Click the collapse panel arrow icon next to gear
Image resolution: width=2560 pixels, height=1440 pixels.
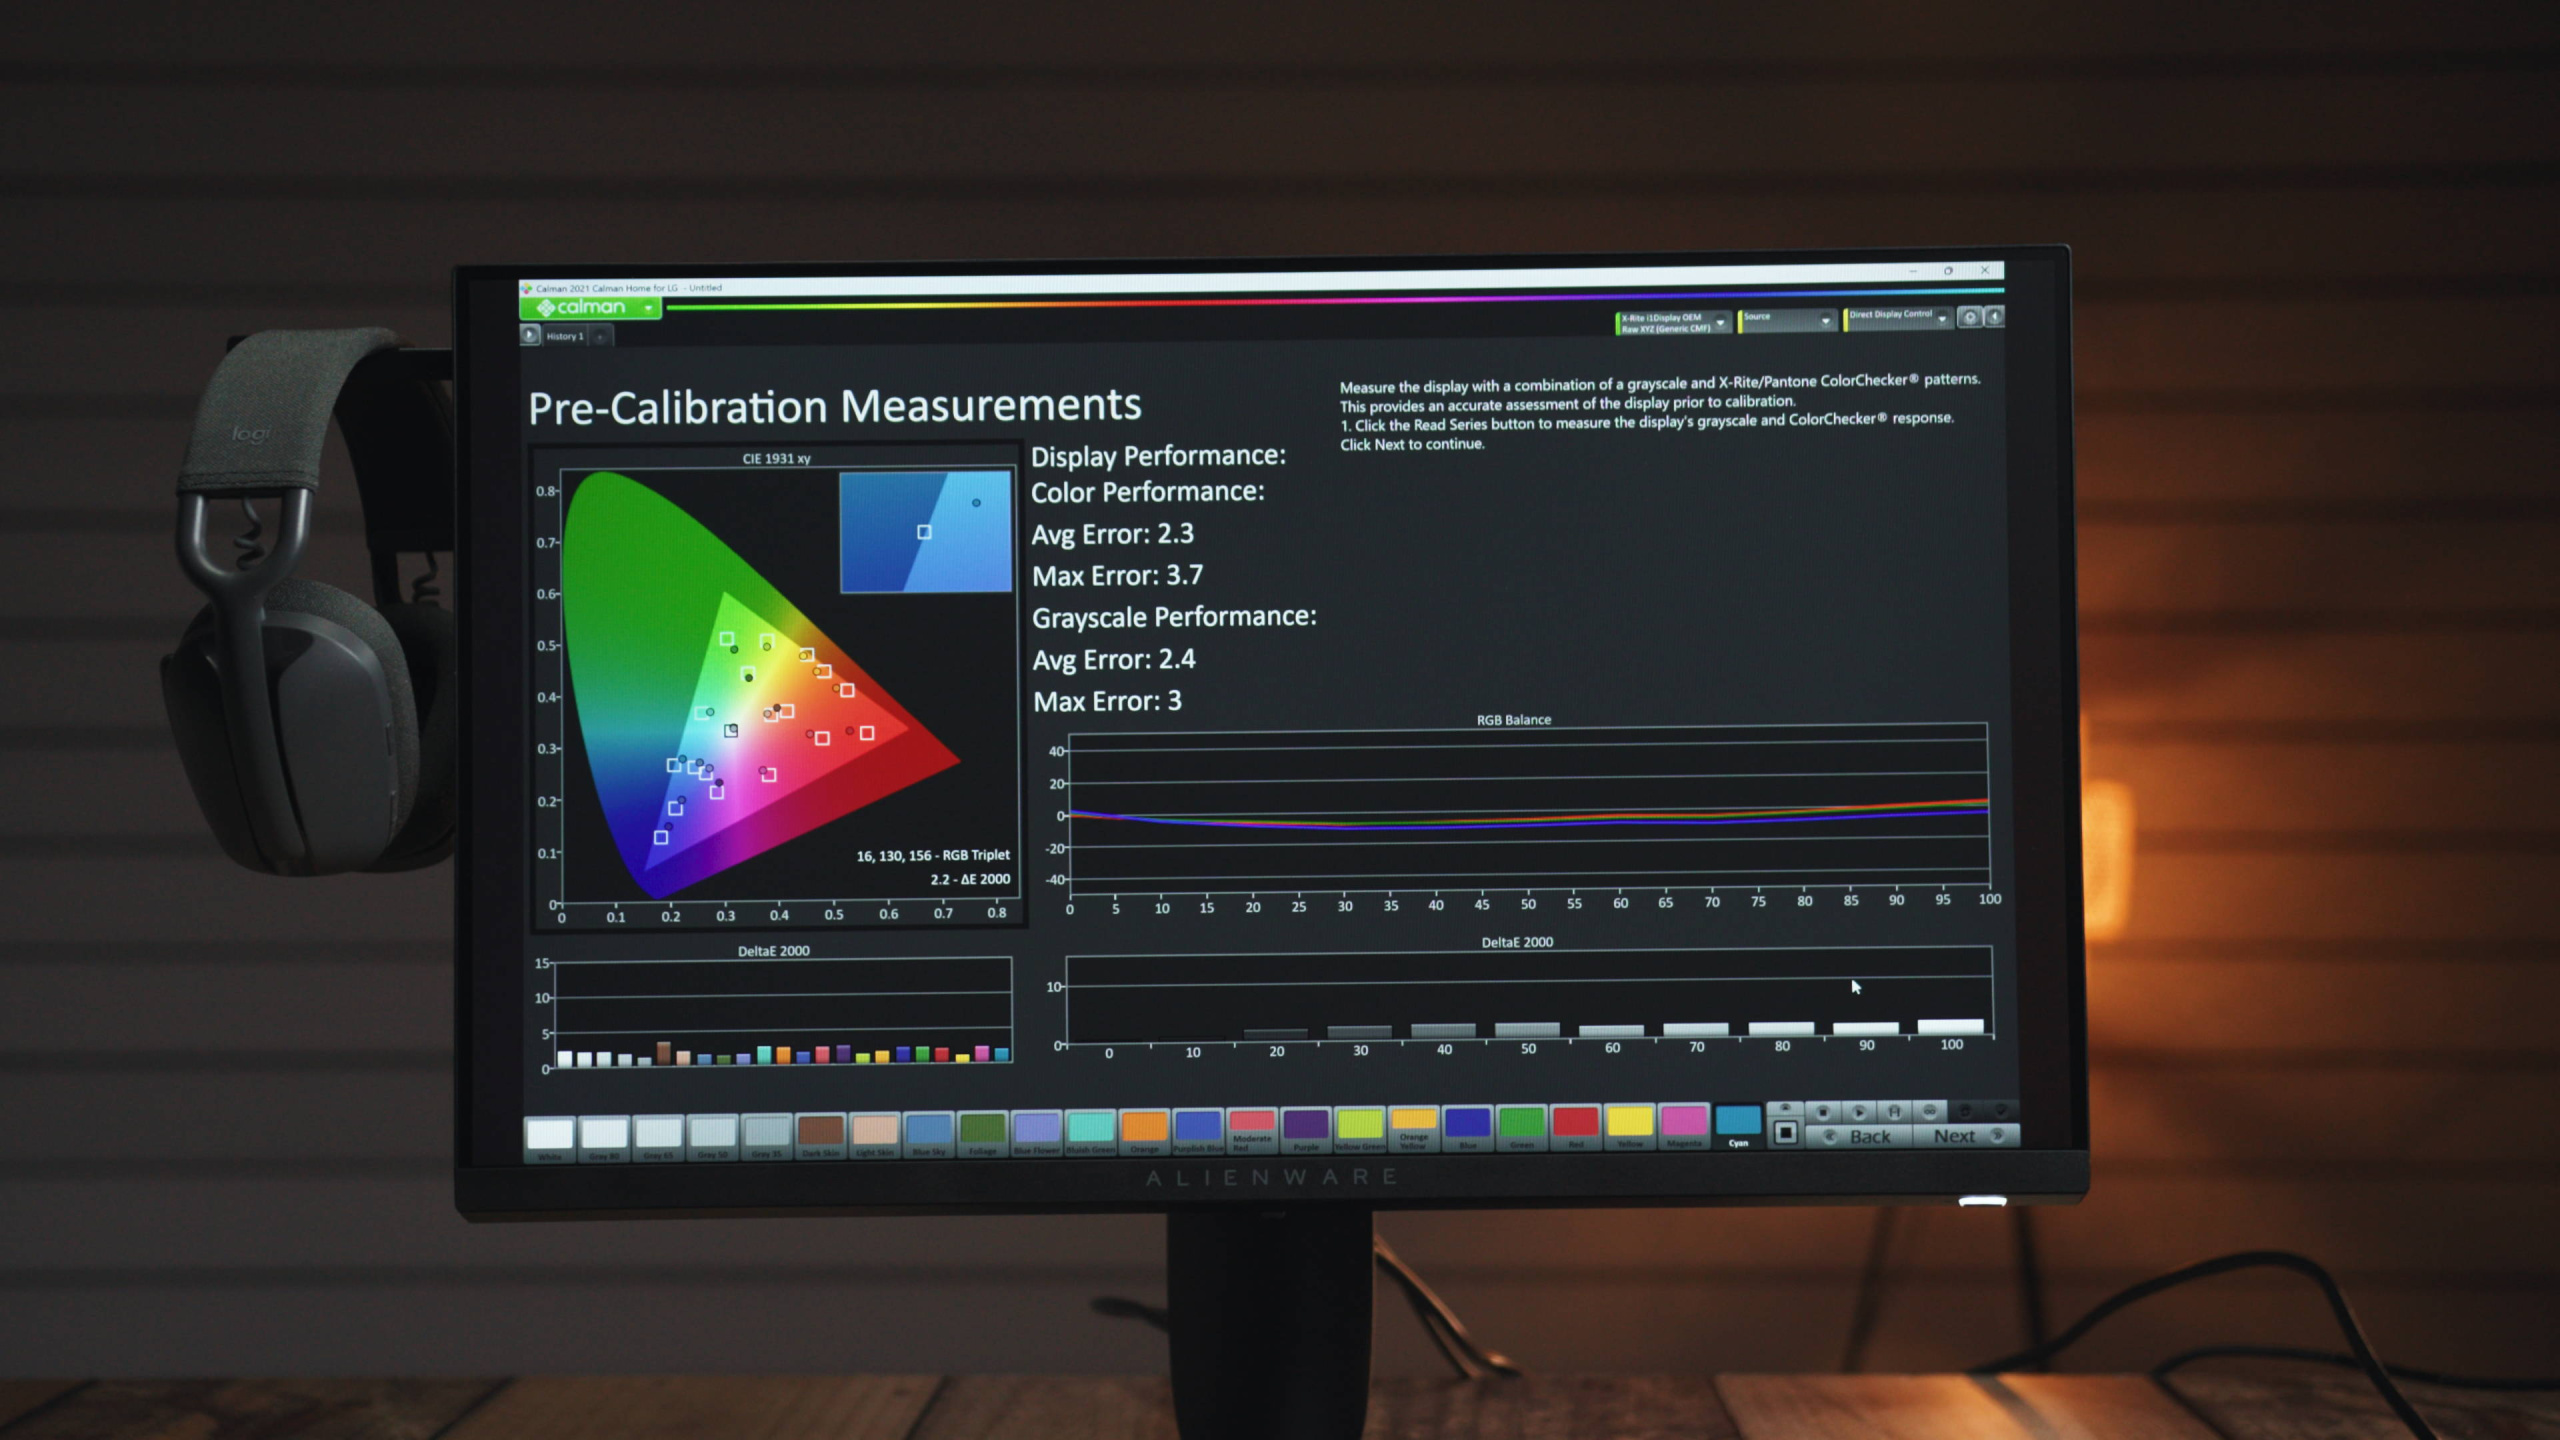(1994, 317)
